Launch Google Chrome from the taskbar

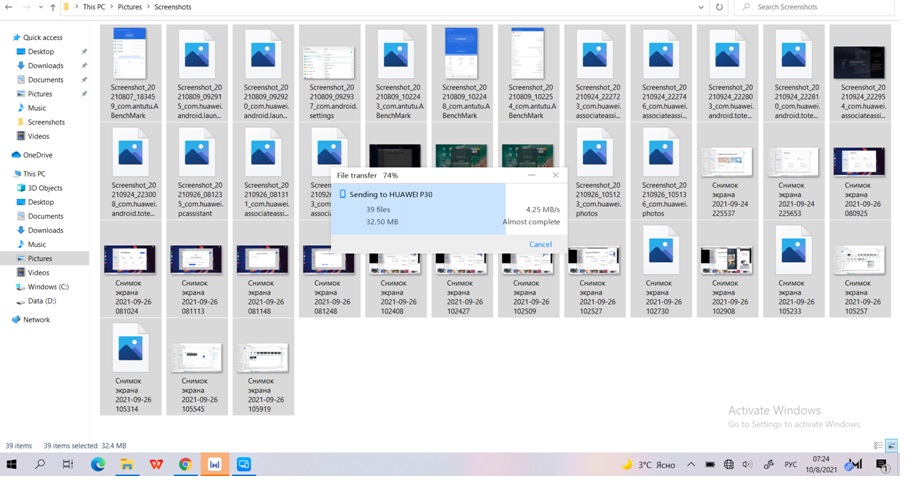(x=185, y=465)
